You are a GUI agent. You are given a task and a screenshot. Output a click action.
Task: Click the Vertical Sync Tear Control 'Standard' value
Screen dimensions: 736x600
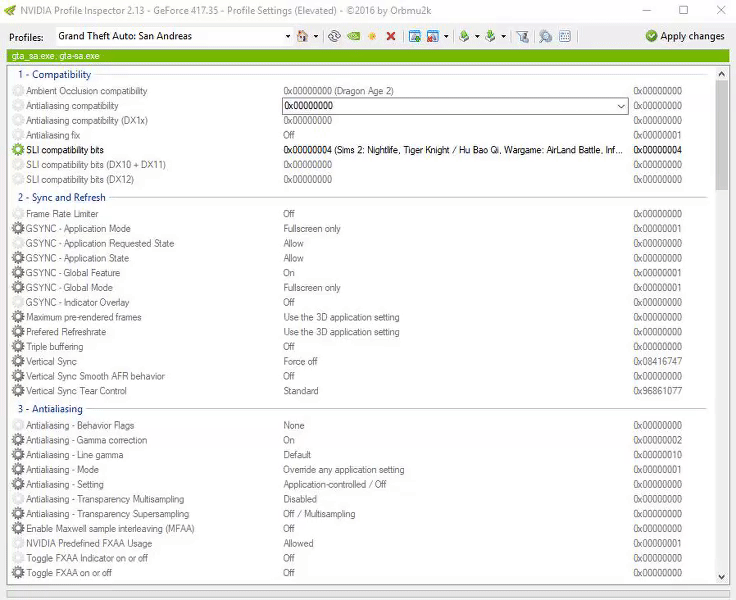click(x=301, y=391)
